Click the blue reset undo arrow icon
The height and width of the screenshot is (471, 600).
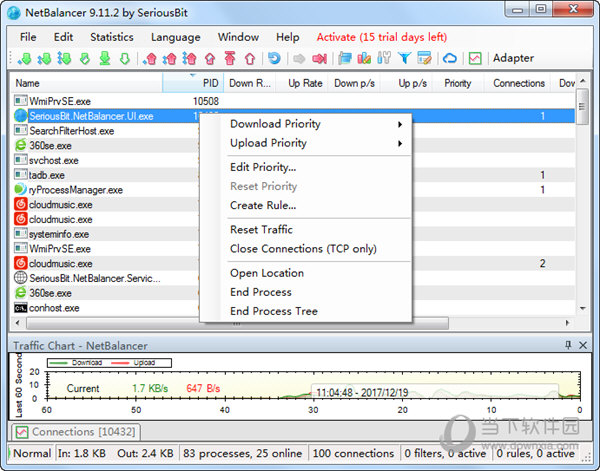274,59
